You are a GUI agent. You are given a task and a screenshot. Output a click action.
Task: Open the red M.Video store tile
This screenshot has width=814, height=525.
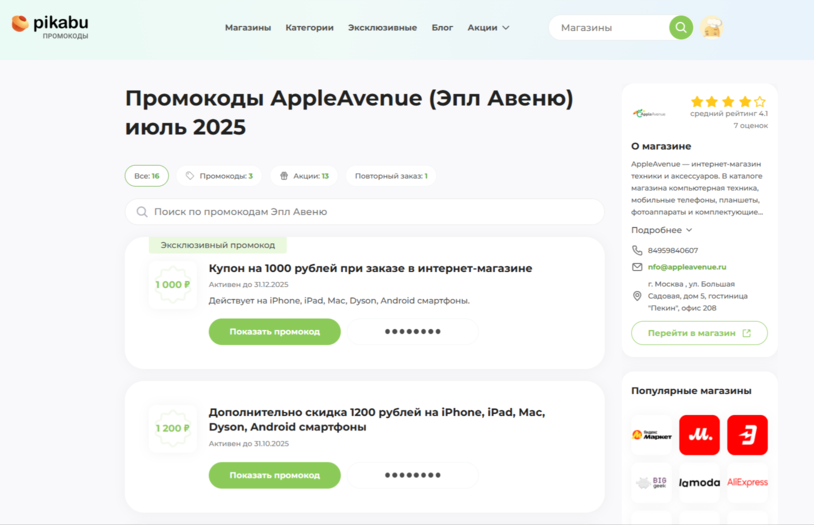[699, 435]
